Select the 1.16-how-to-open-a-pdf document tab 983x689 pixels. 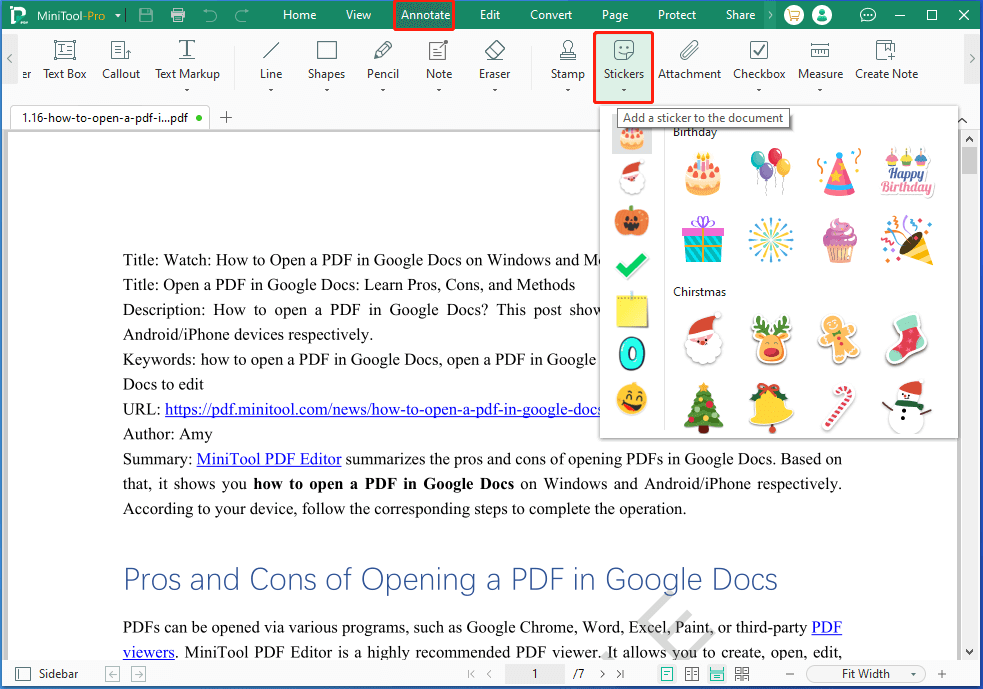tap(110, 118)
